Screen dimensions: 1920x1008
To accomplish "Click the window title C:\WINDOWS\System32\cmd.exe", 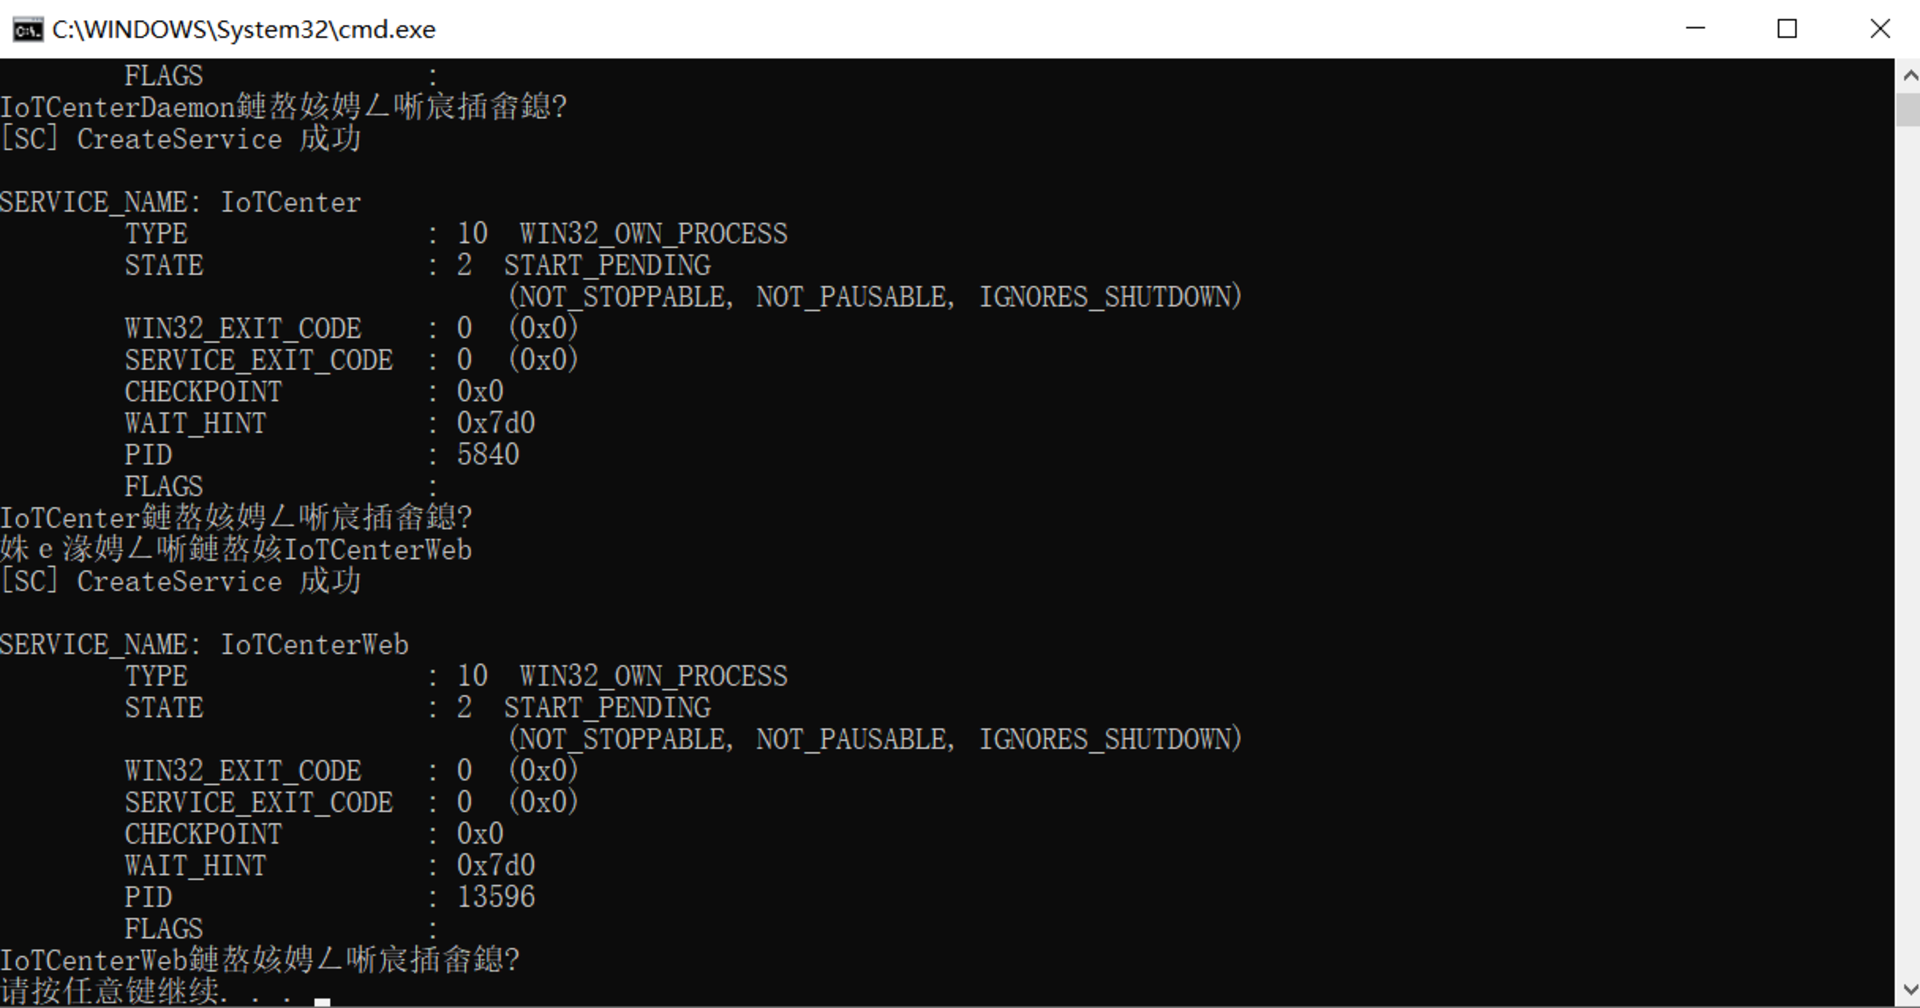I will (x=243, y=30).
